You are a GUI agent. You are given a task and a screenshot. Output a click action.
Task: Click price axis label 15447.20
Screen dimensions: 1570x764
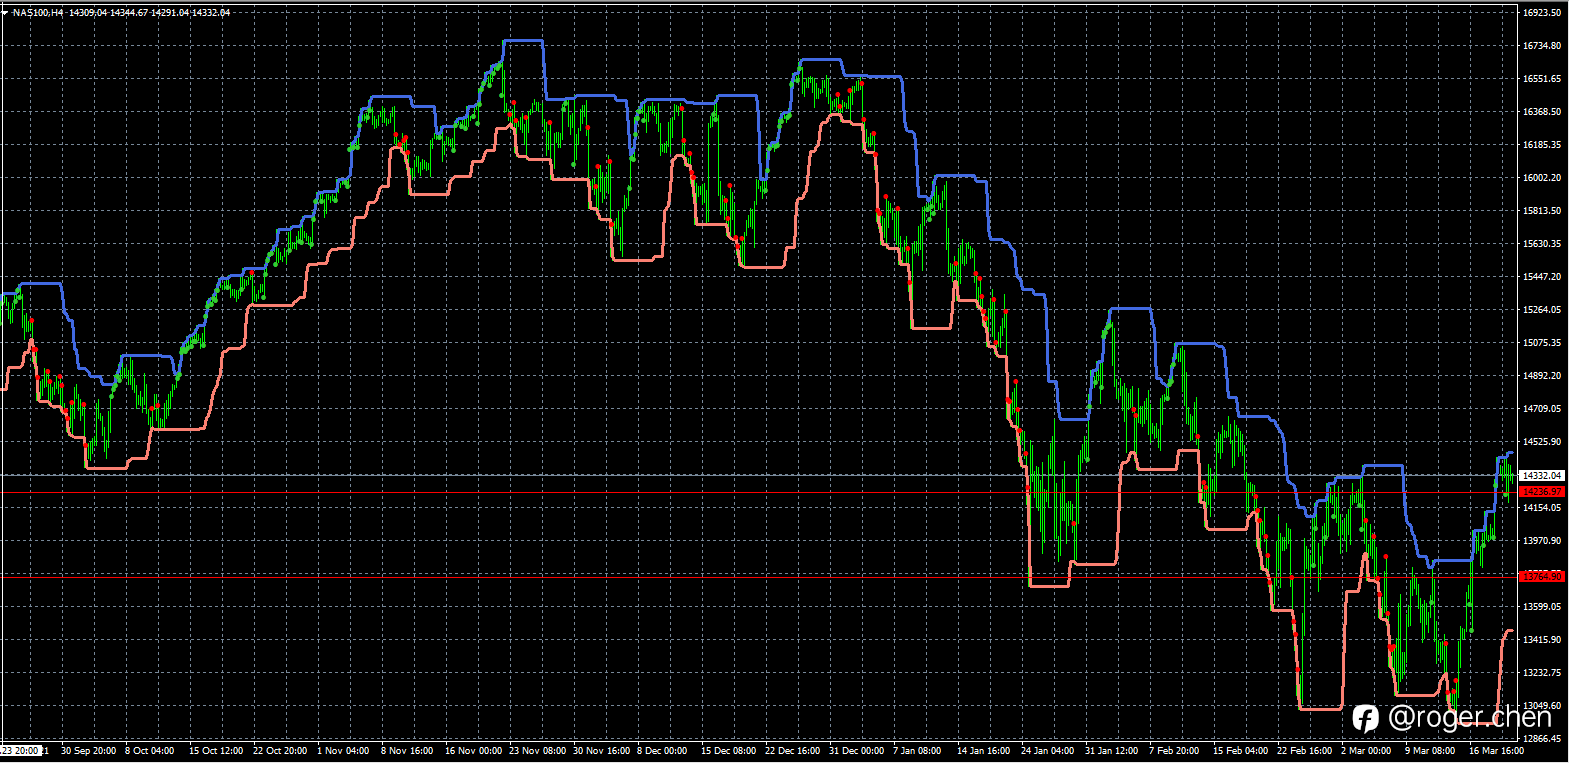click(x=1542, y=277)
